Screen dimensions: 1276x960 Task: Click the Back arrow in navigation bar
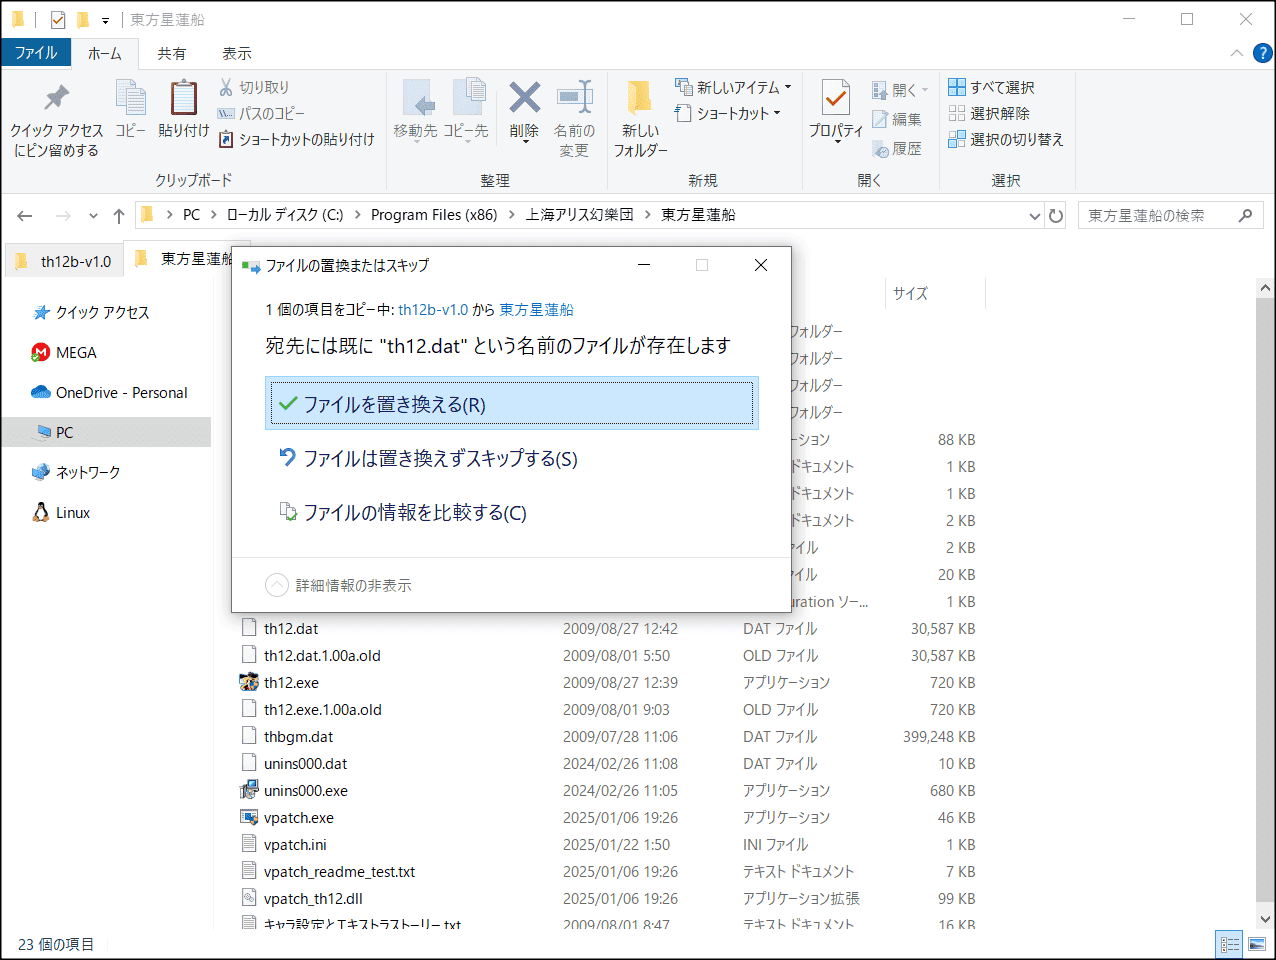(x=25, y=215)
